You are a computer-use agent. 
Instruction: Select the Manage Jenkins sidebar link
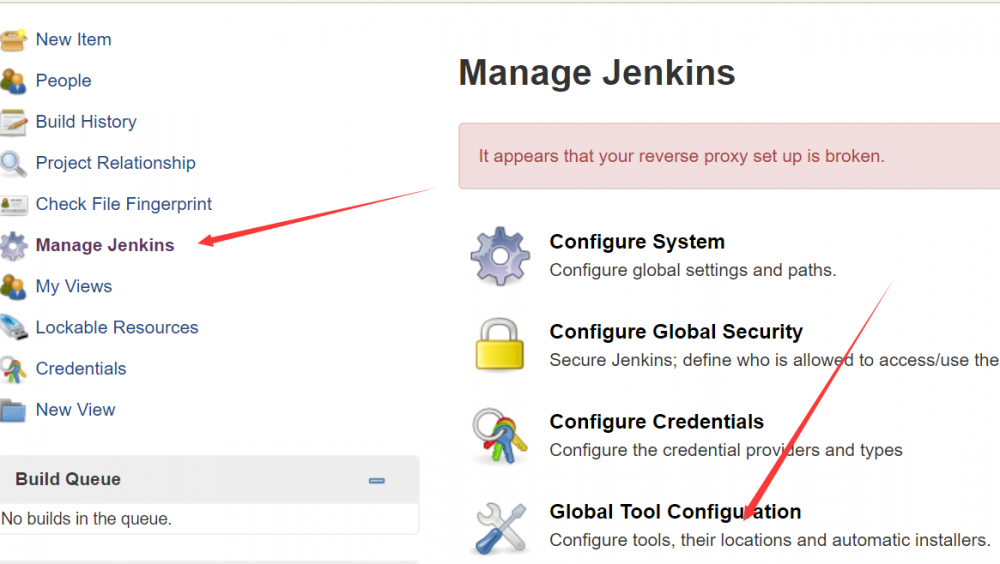tap(105, 246)
